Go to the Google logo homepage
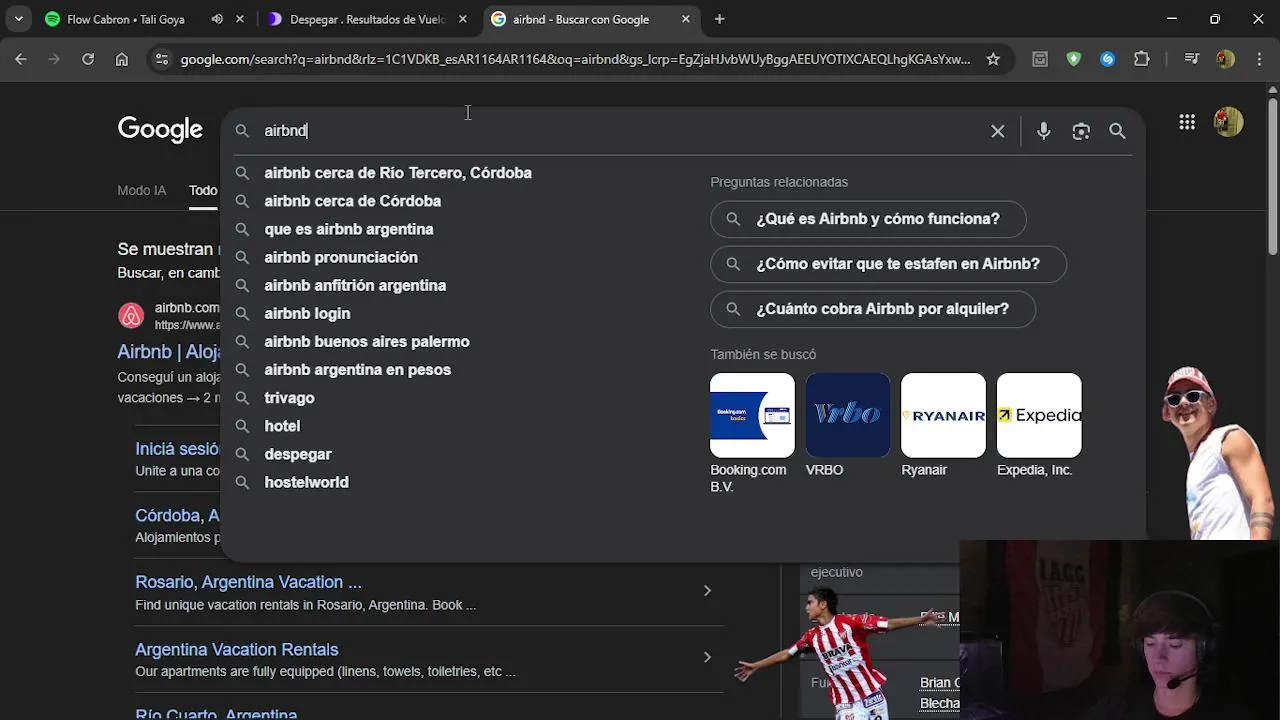 point(160,129)
